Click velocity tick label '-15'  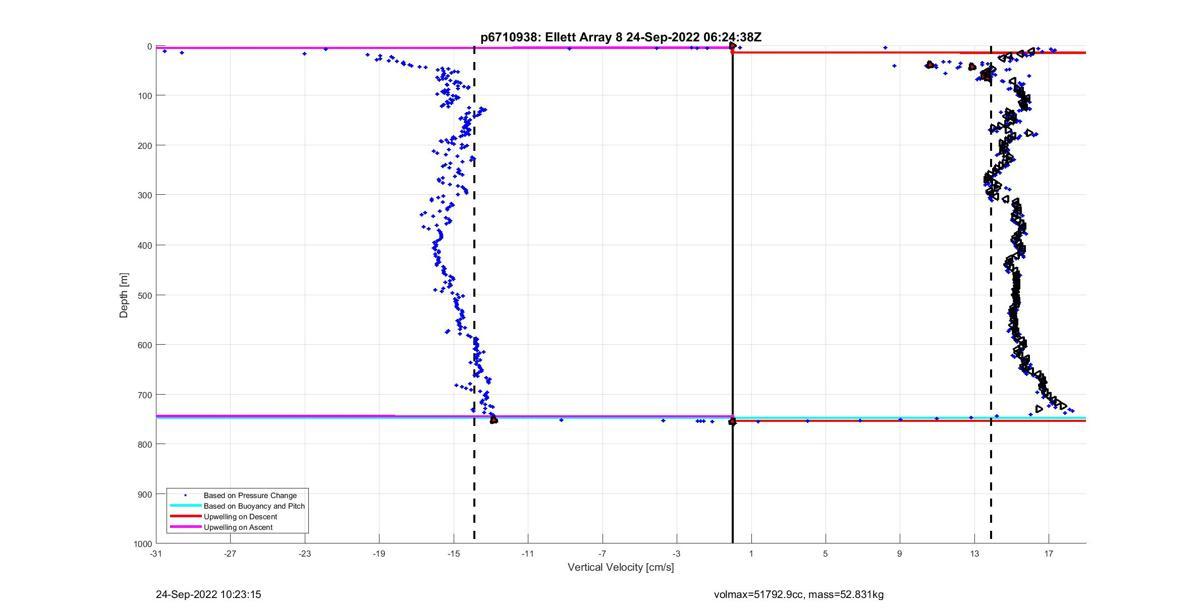pyautogui.click(x=453, y=553)
